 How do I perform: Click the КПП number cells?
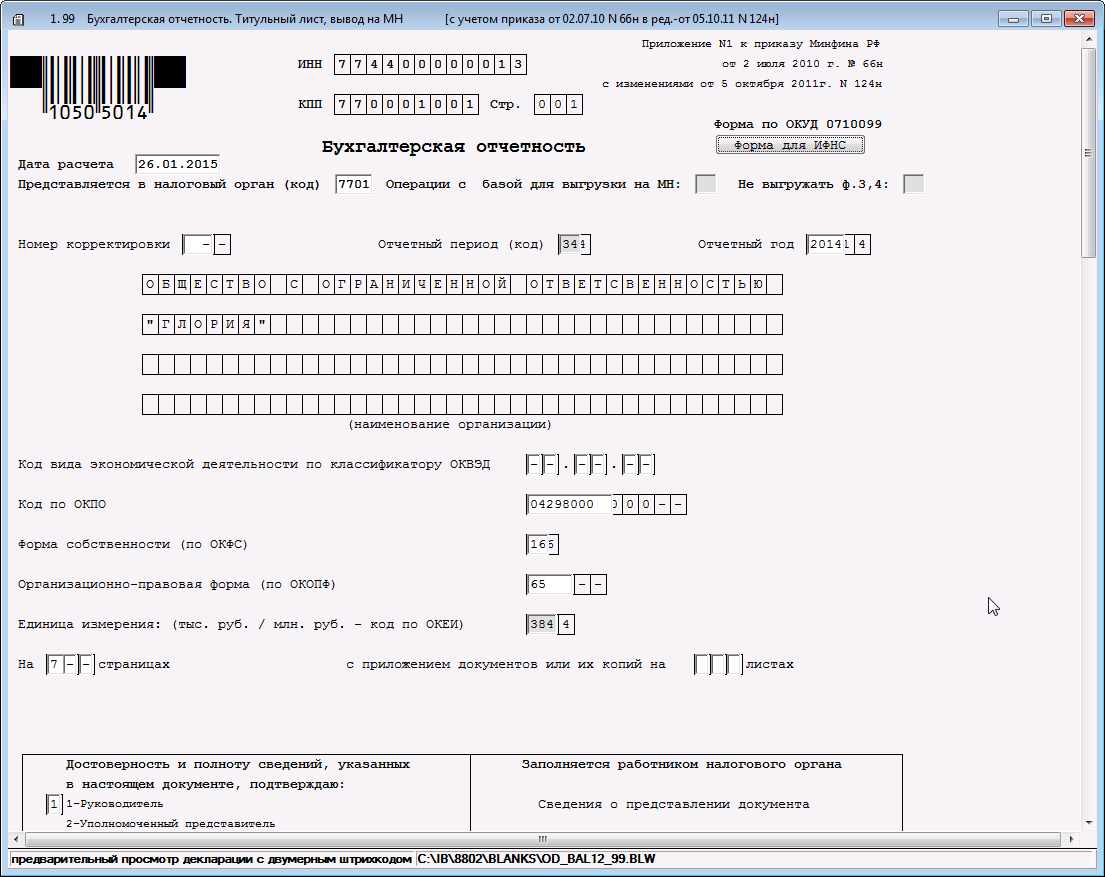point(406,104)
